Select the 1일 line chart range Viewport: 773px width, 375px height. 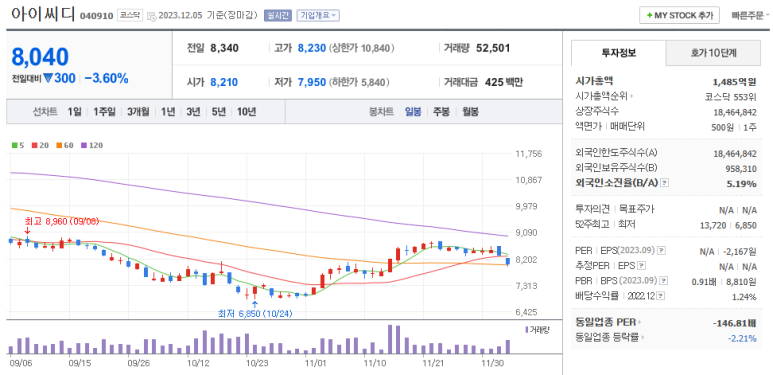[x=74, y=111]
